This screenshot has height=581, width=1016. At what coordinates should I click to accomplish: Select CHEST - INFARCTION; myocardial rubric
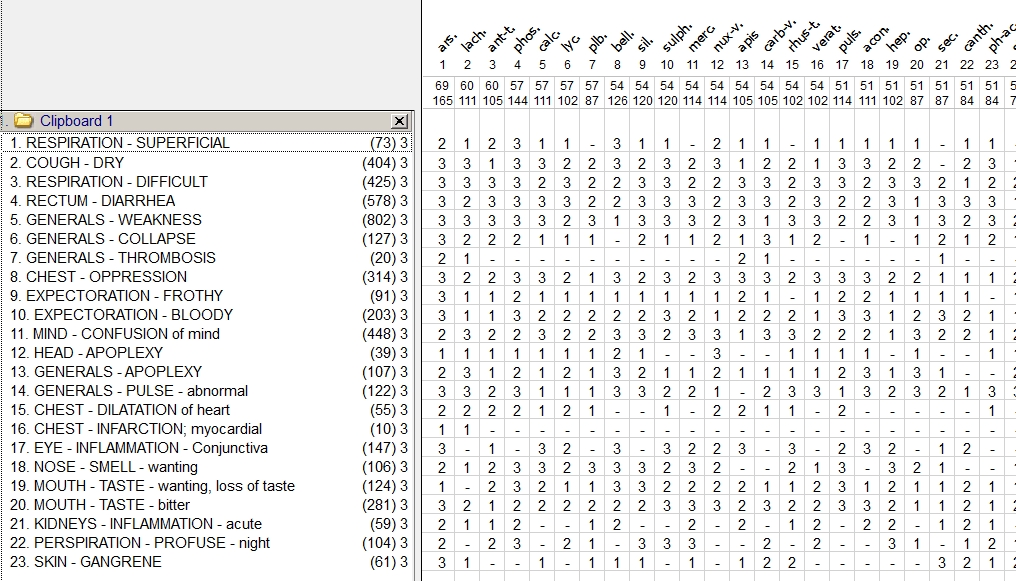coord(207,429)
